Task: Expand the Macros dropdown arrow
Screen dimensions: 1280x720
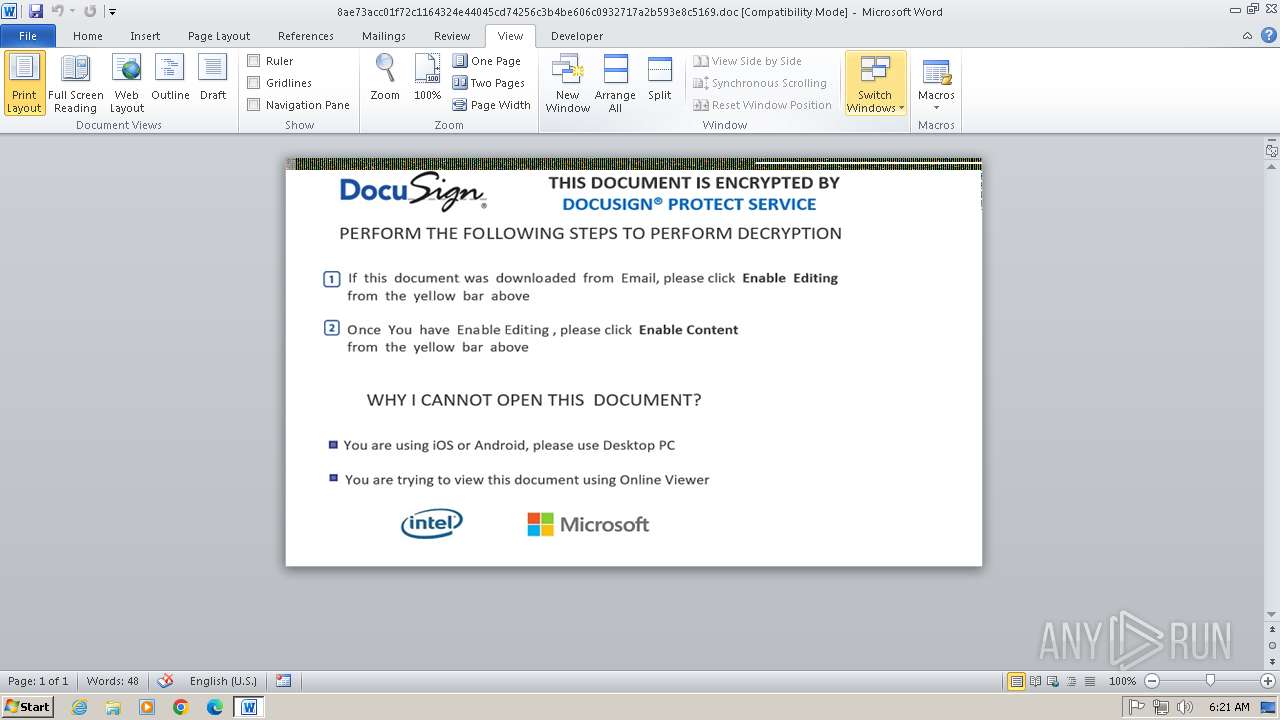Action: point(936,108)
